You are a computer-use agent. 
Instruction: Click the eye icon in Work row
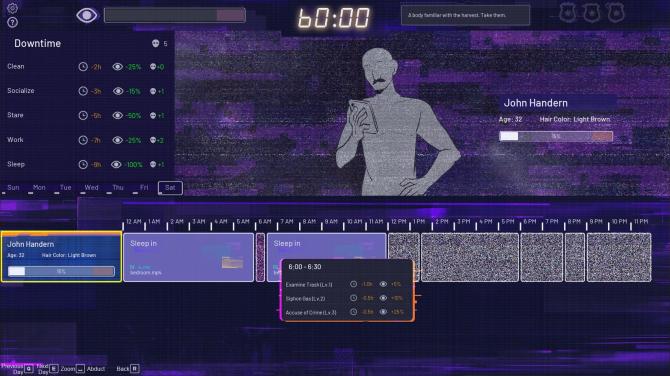[x=118, y=140]
